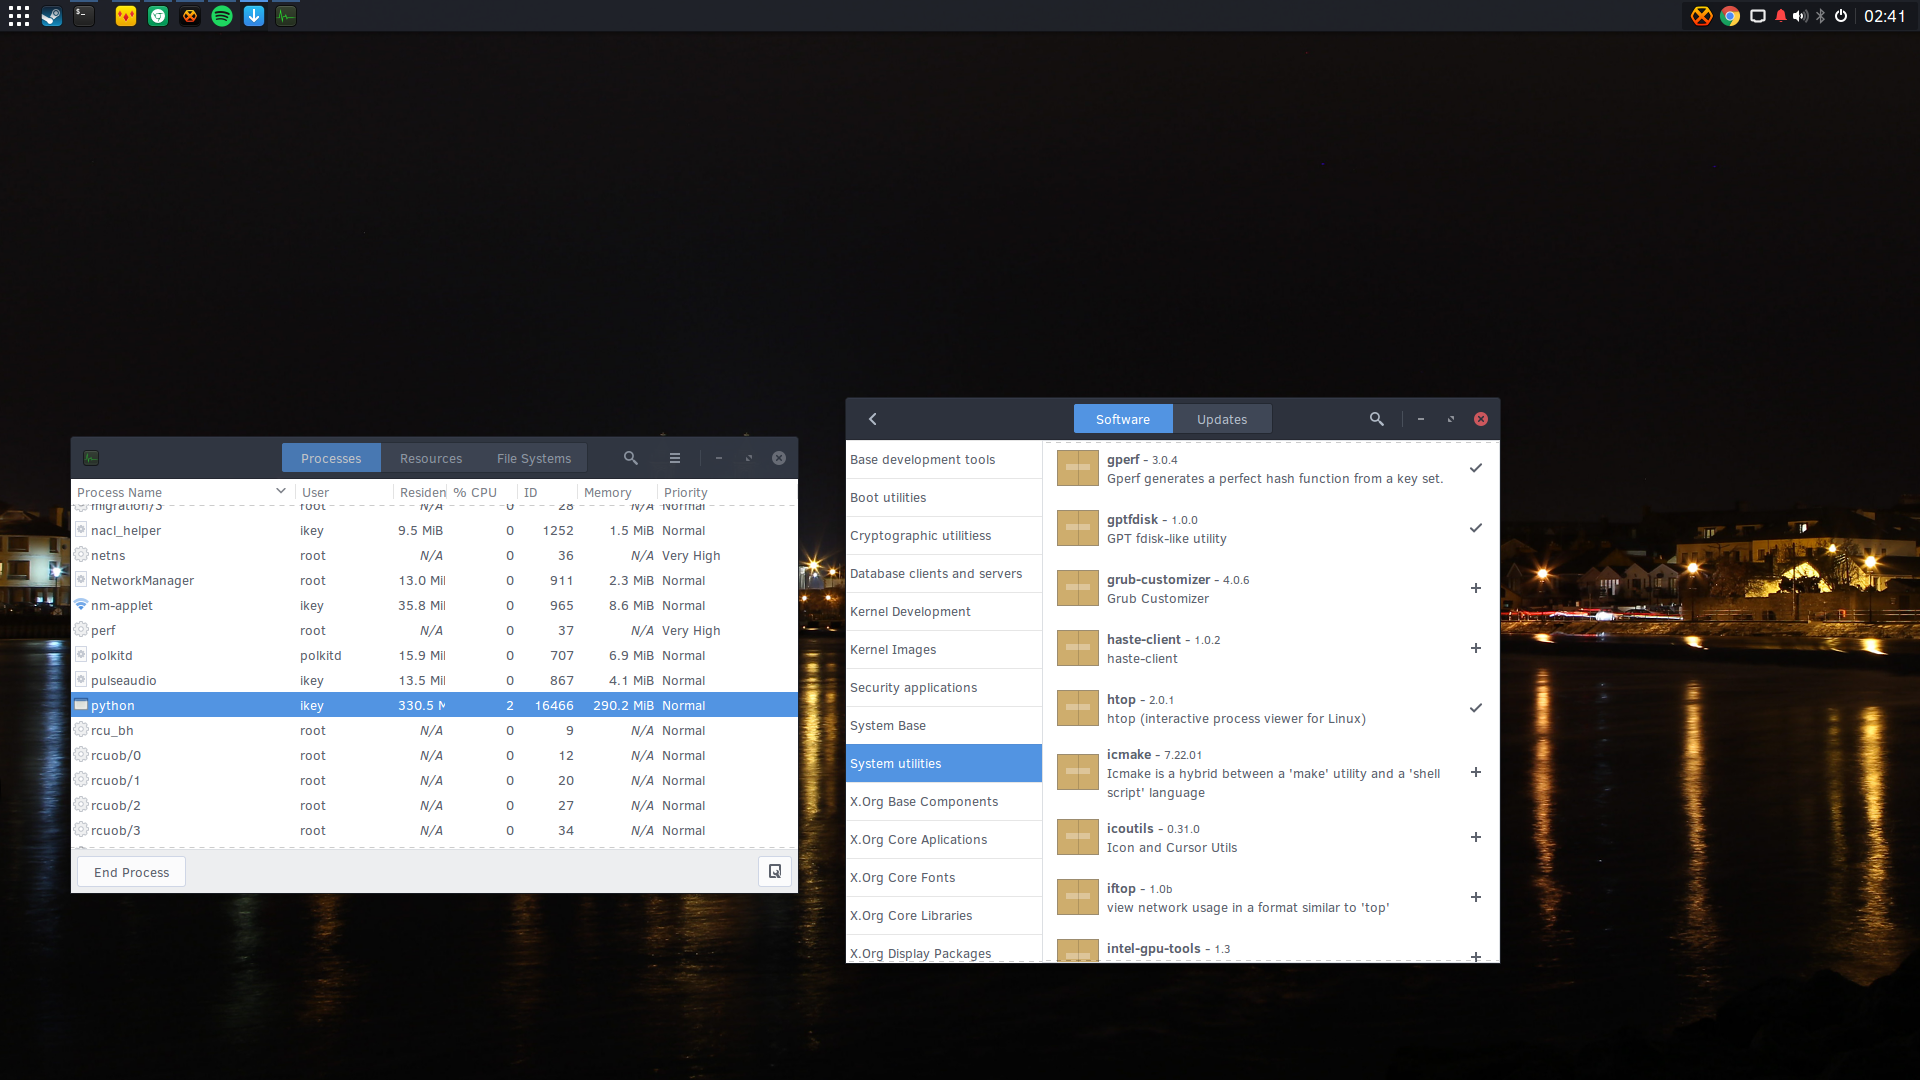Image resolution: width=1920 pixels, height=1080 pixels.
Task: Click the Chrome tray icon
Action: [x=1730, y=16]
